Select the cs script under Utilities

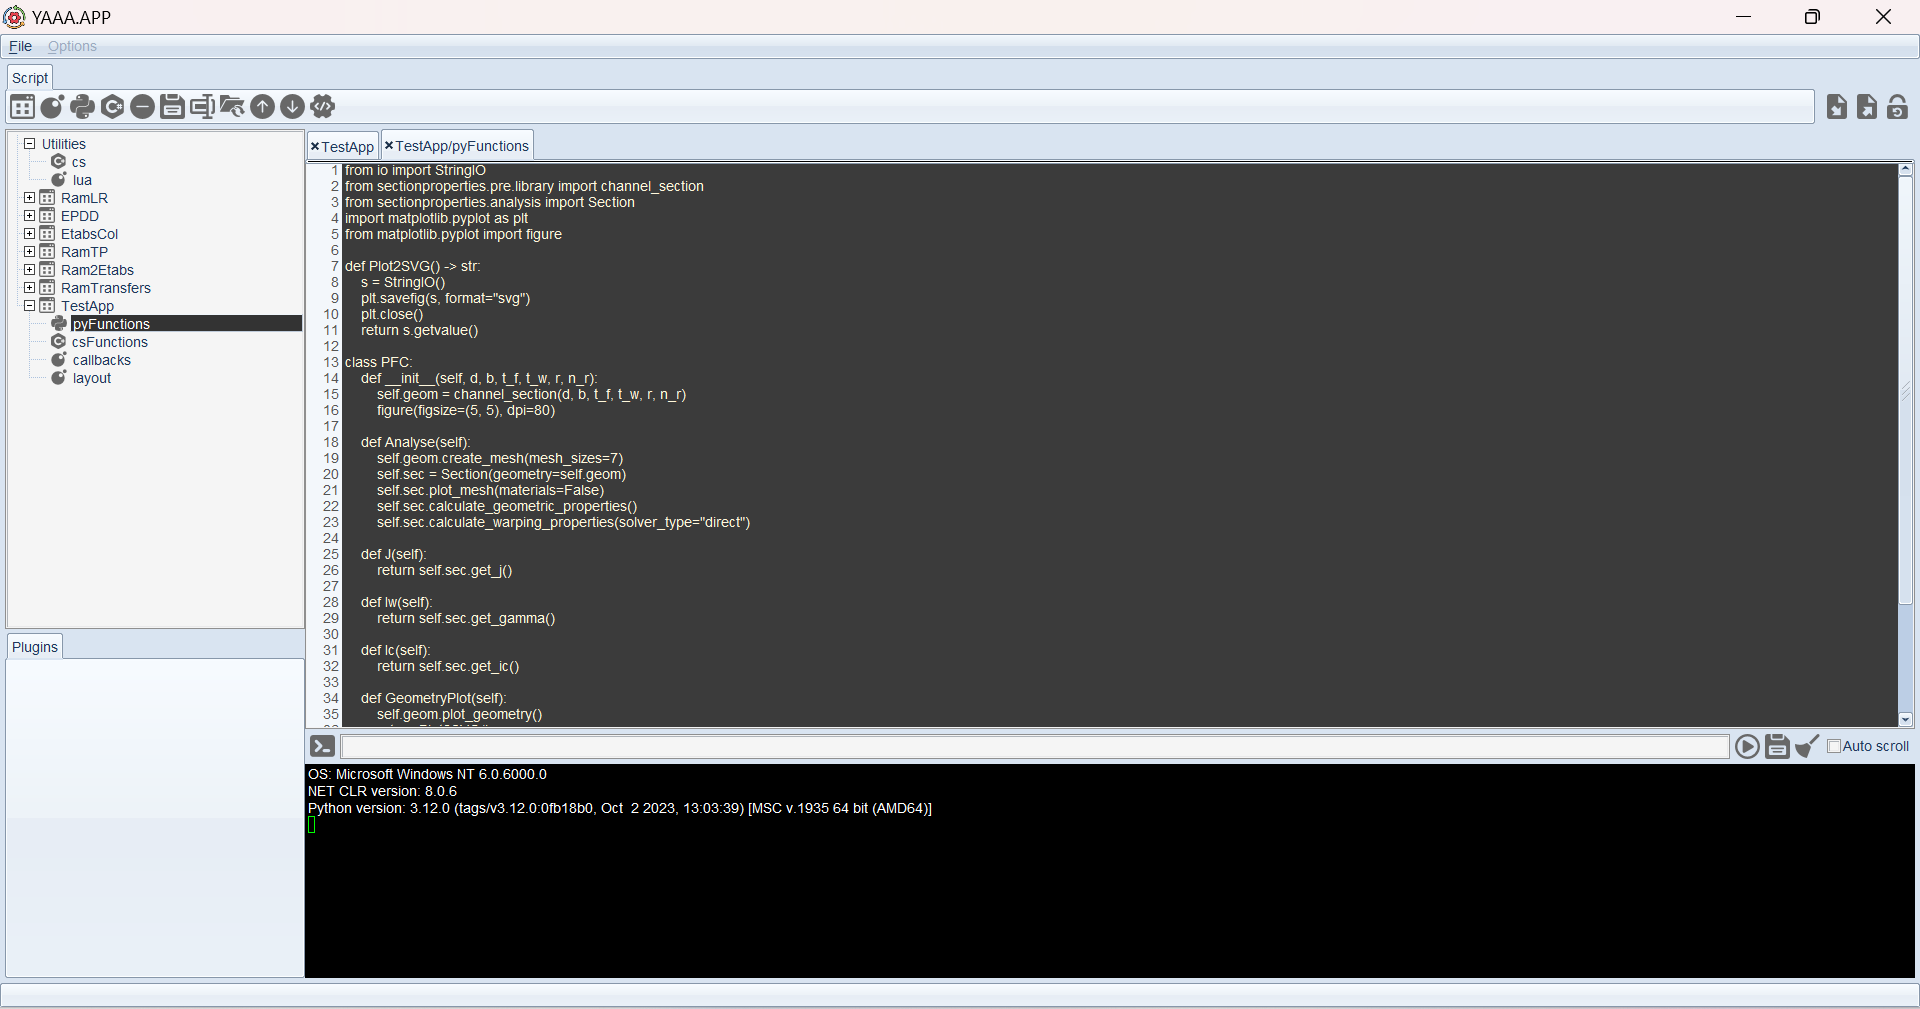79,162
